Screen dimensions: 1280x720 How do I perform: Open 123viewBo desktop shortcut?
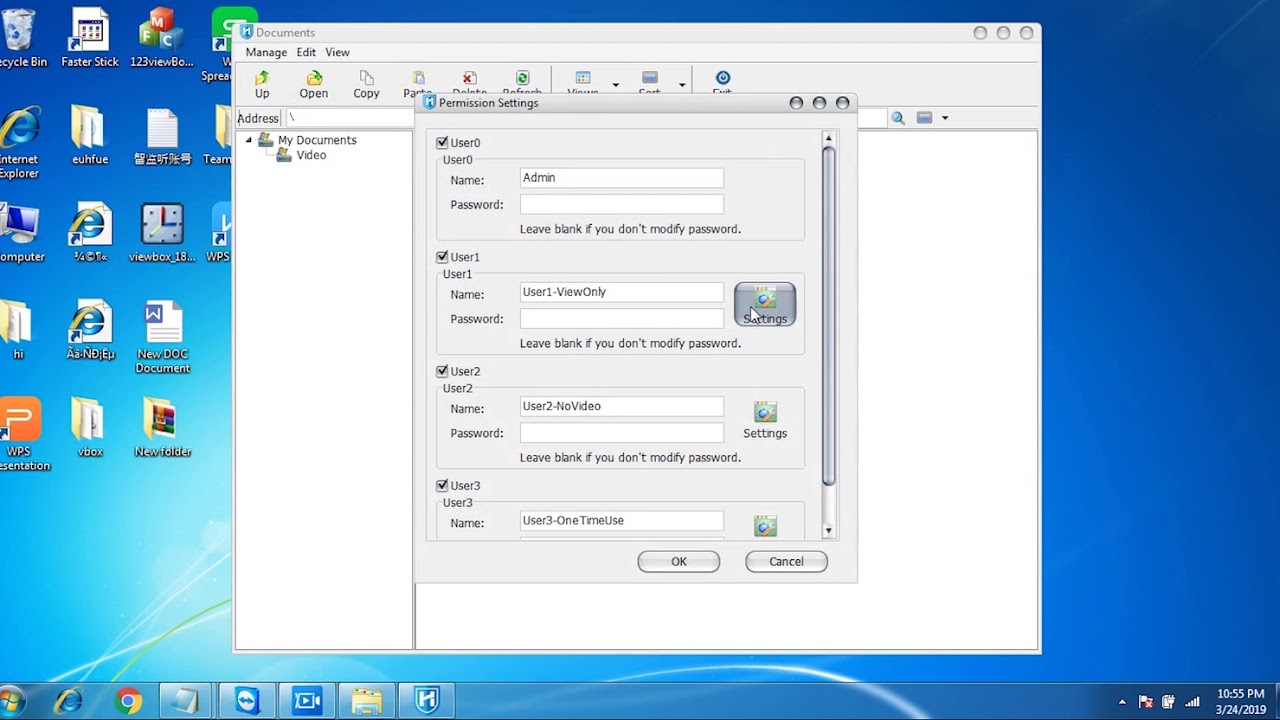pyautogui.click(x=161, y=39)
